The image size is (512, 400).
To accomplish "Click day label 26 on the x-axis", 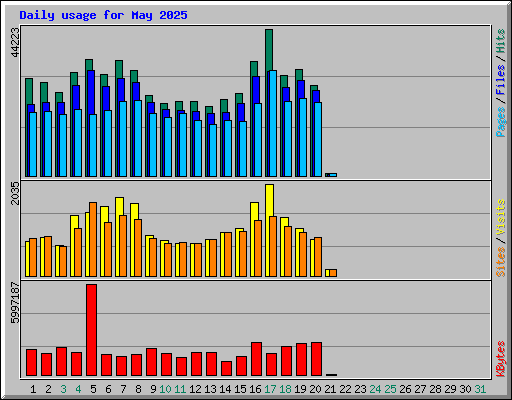I will click(405, 389).
